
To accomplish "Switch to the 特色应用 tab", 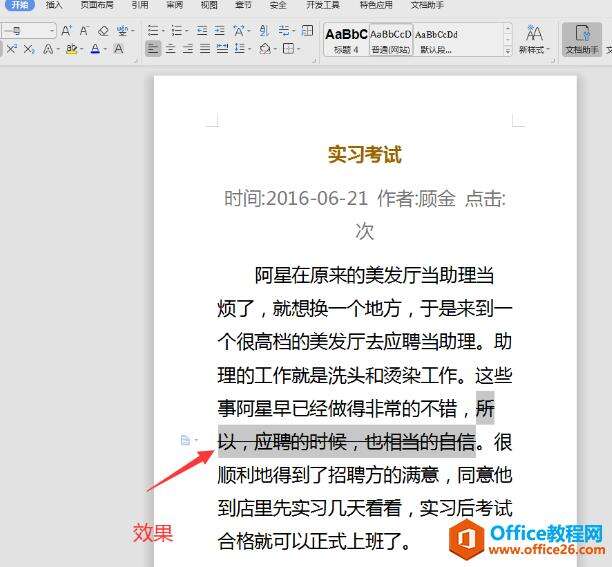I will 376,5.
